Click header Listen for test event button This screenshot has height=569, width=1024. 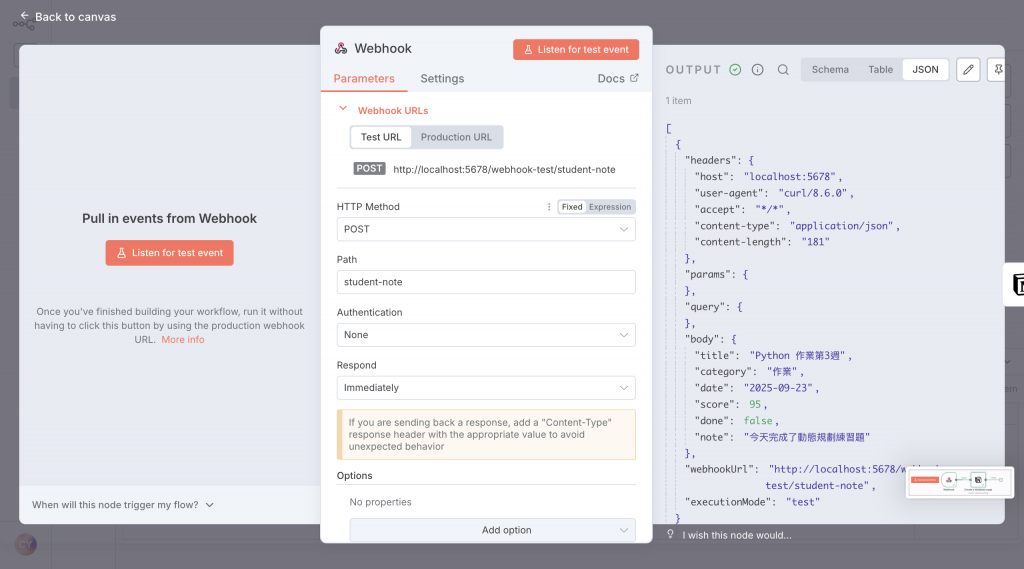(575, 50)
